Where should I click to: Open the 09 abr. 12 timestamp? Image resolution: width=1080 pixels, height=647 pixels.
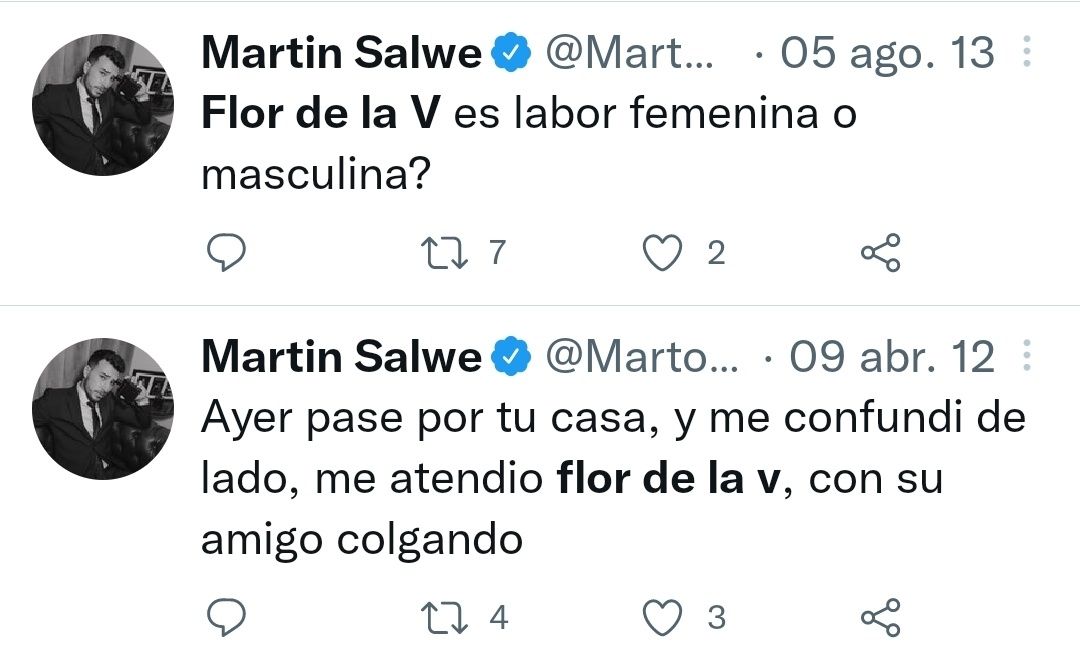(x=892, y=357)
